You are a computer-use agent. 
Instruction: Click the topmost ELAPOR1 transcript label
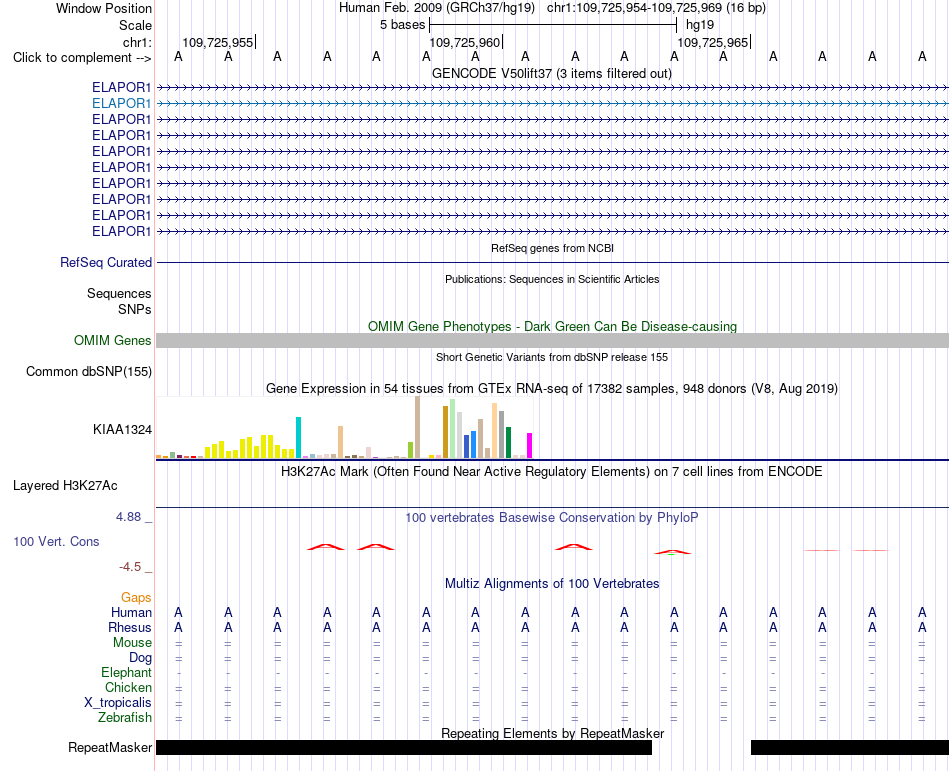tap(121, 88)
